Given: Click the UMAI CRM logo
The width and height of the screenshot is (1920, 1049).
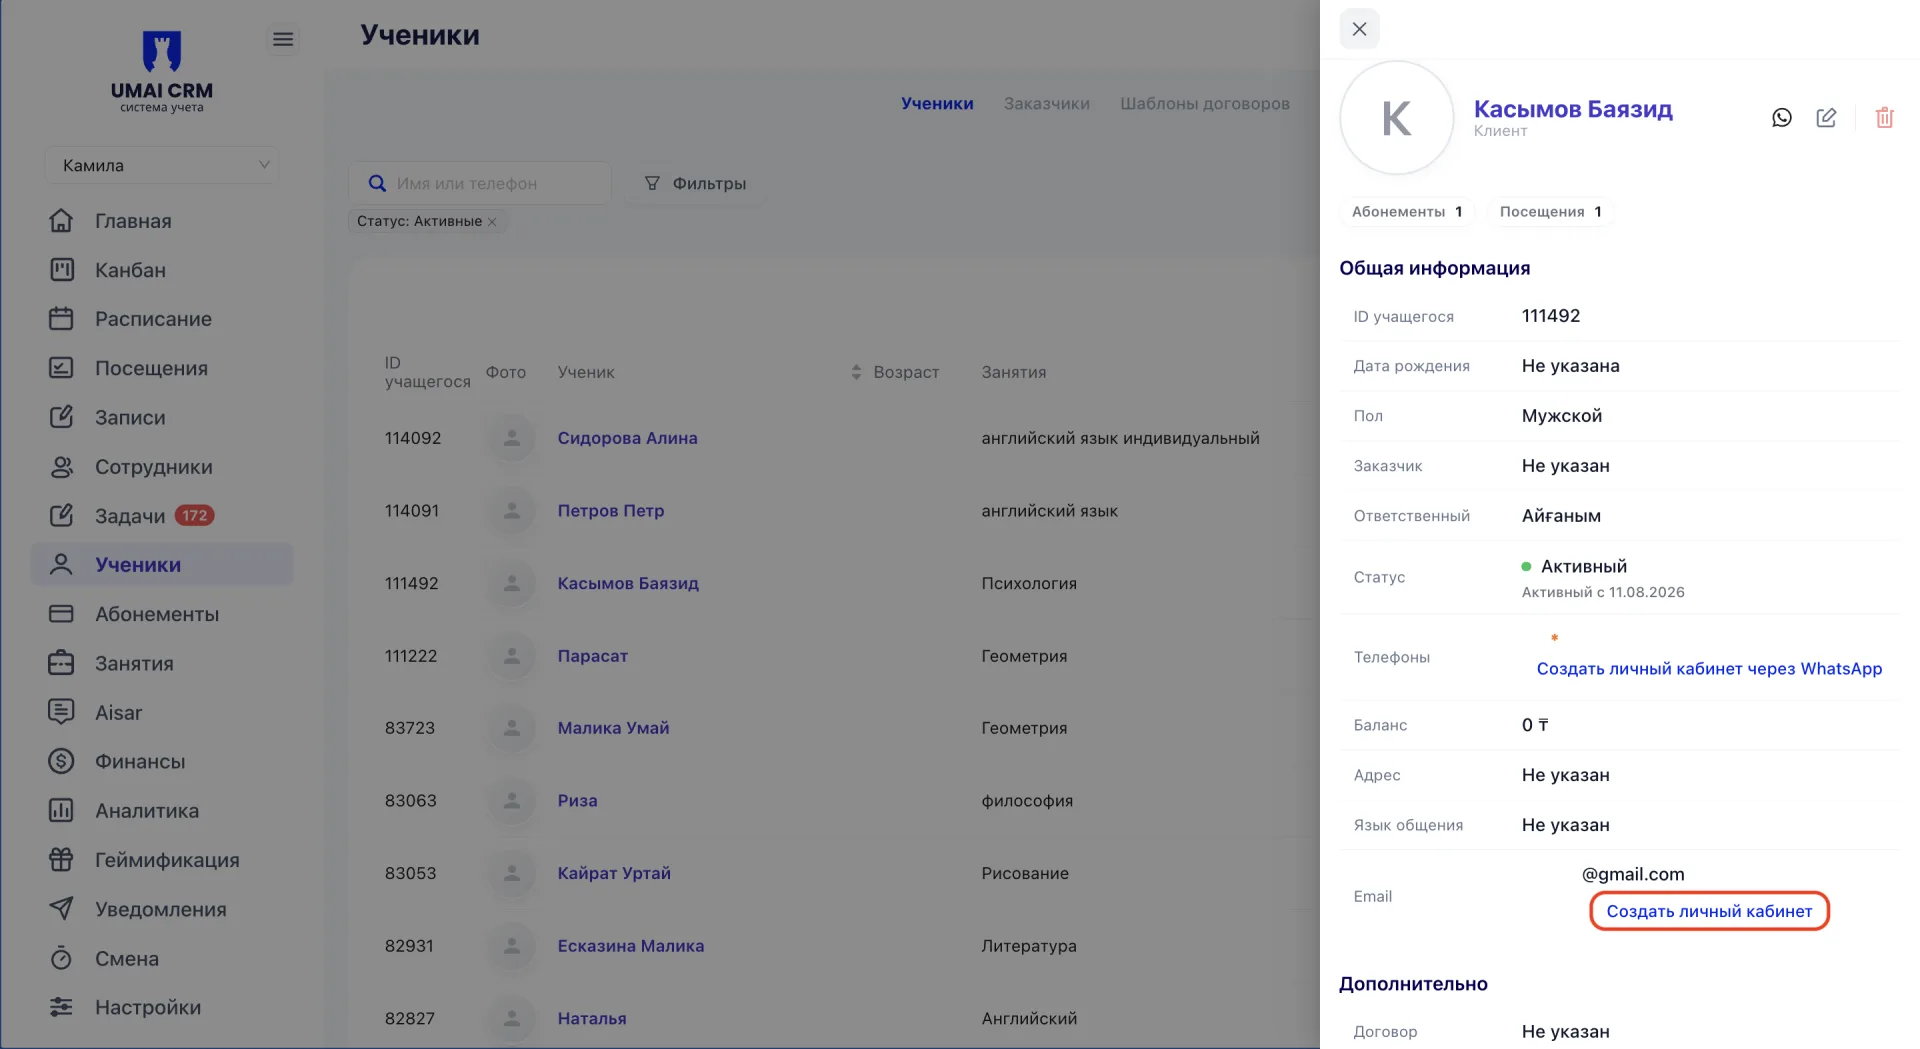Looking at the screenshot, I should 162,71.
